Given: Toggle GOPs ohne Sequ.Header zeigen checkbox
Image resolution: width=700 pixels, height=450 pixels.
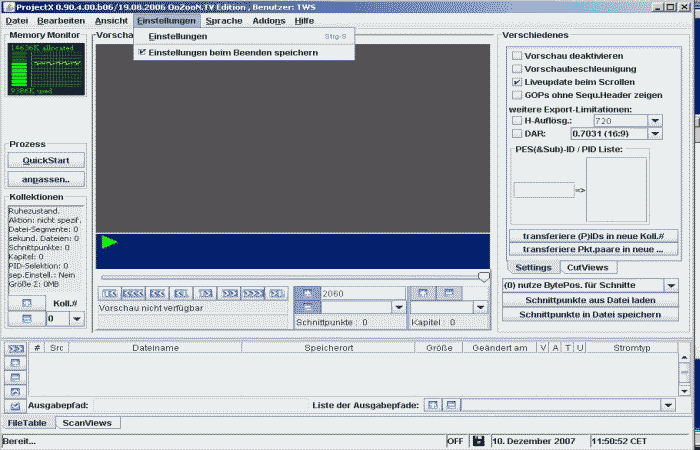Looking at the screenshot, I should coord(517,95).
